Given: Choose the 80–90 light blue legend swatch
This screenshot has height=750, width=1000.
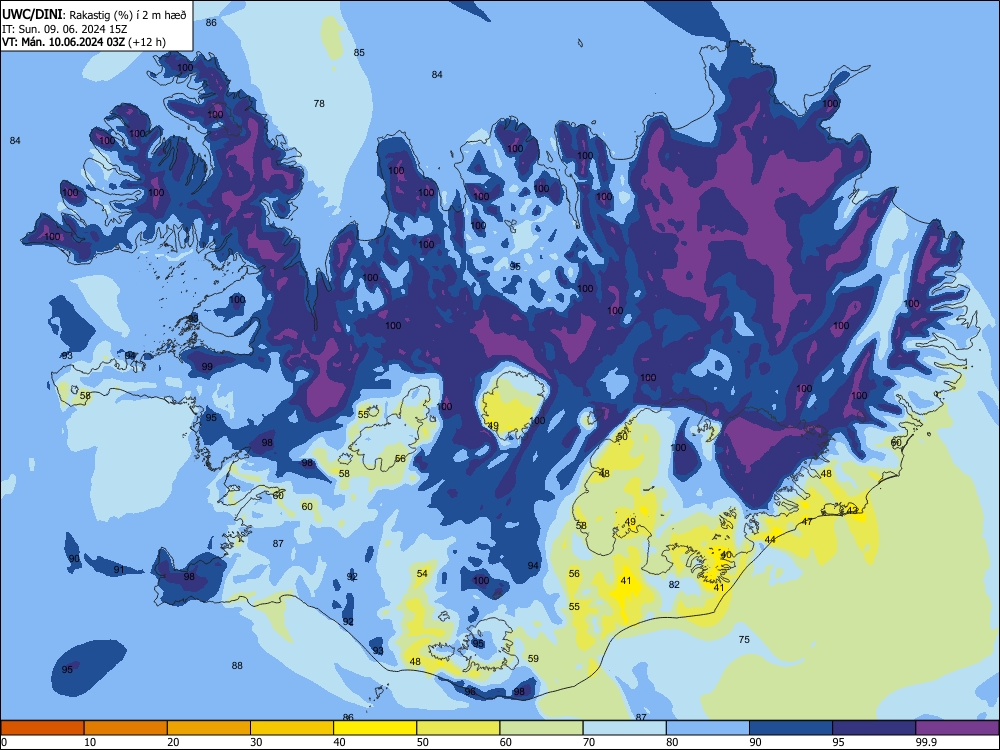Looking at the screenshot, I should [x=707, y=728].
